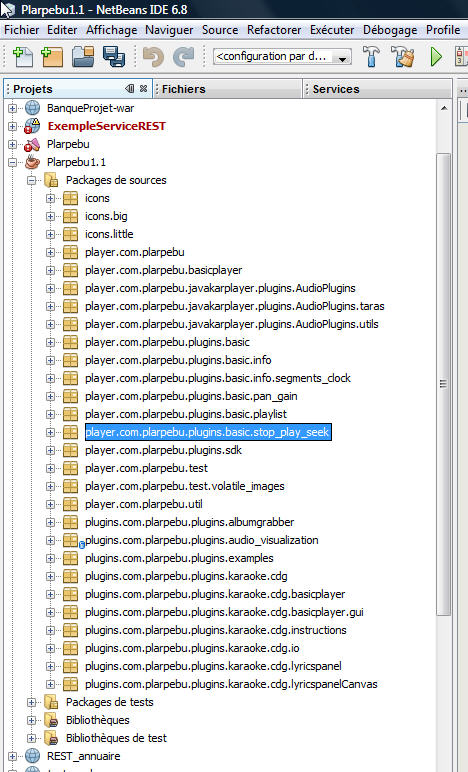Expand the player.com.plarpebu.basicplayer package
This screenshot has width=468, height=772.
[x=50, y=270]
